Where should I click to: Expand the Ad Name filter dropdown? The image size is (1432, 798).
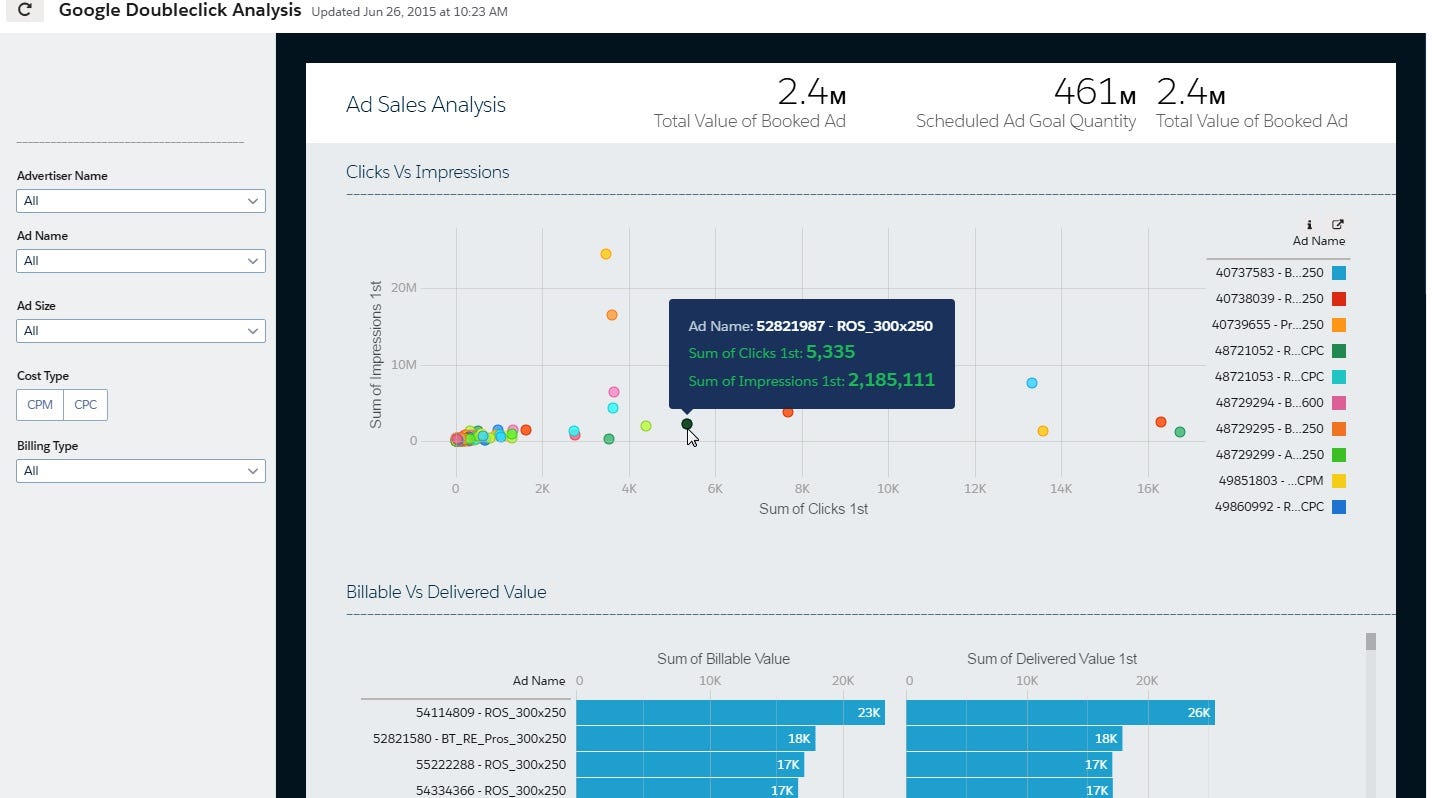coord(141,261)
